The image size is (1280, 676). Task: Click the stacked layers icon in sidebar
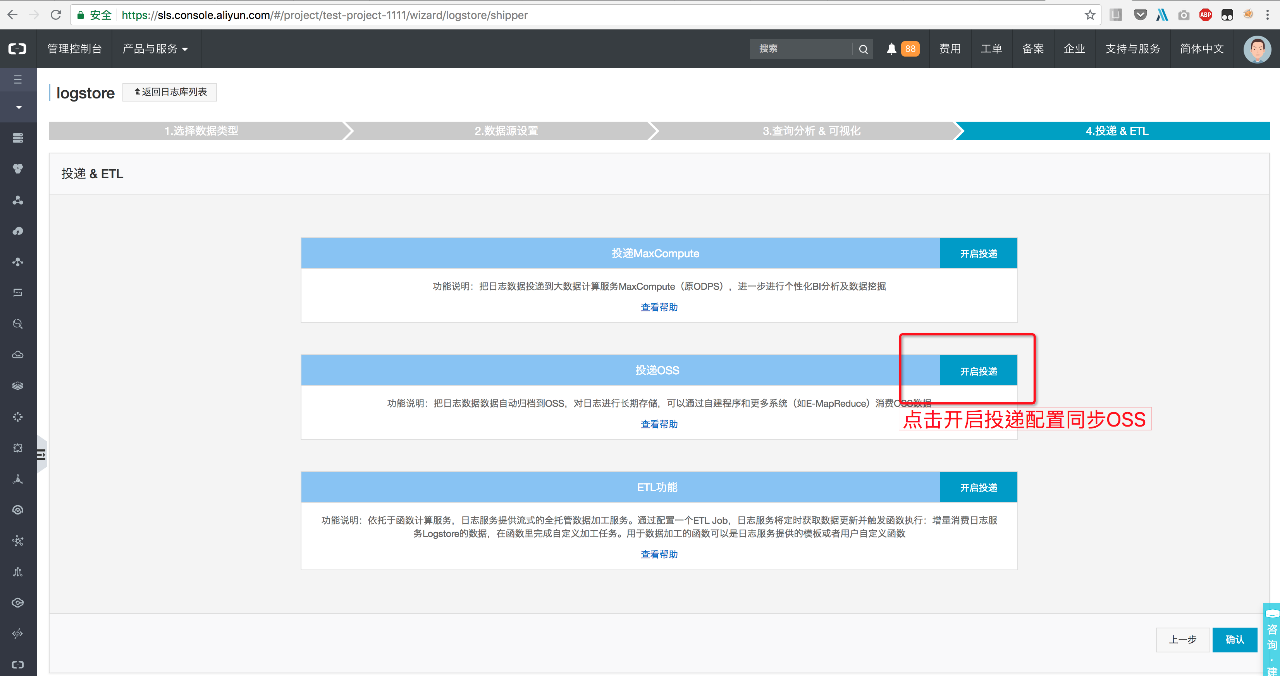[18, 386]
